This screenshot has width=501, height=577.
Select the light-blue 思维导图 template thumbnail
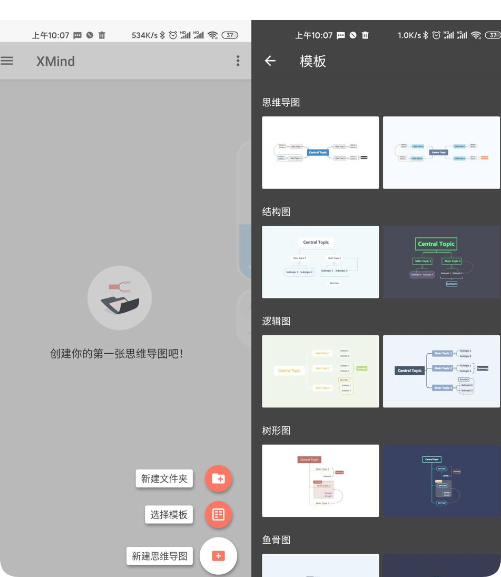(441, 152)
